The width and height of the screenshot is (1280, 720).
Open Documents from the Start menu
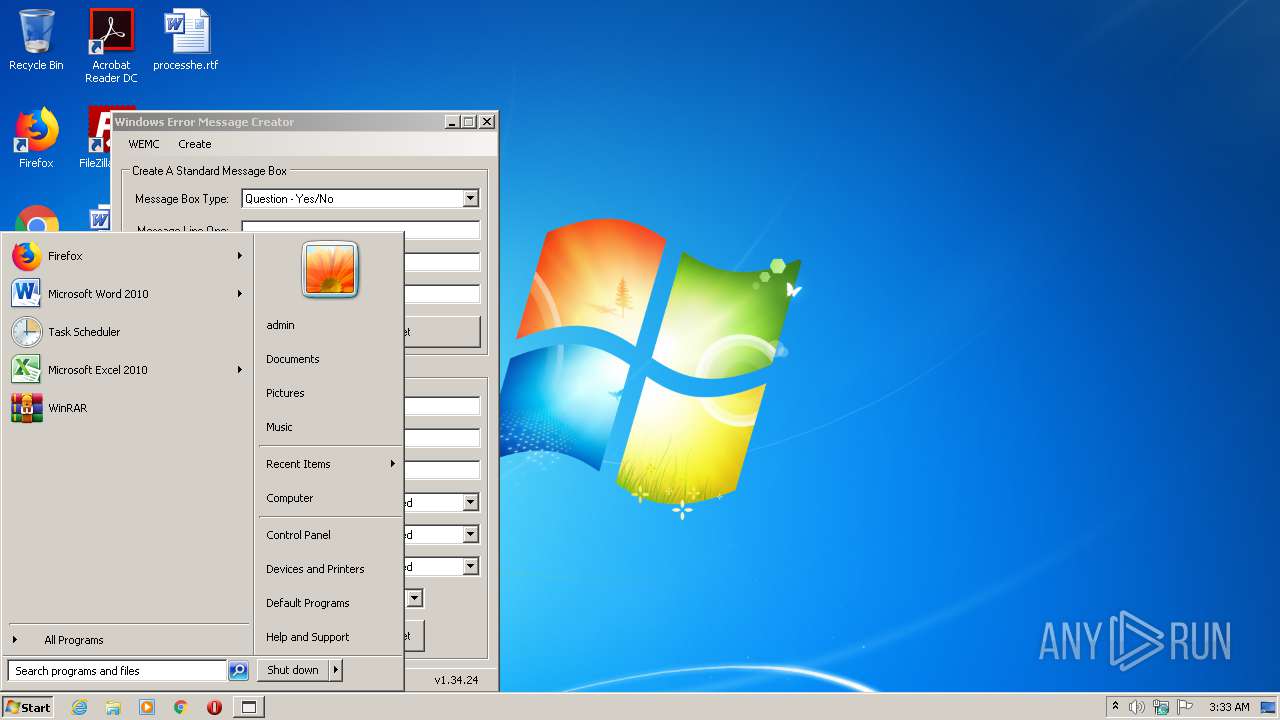click(x=330, y=359)
